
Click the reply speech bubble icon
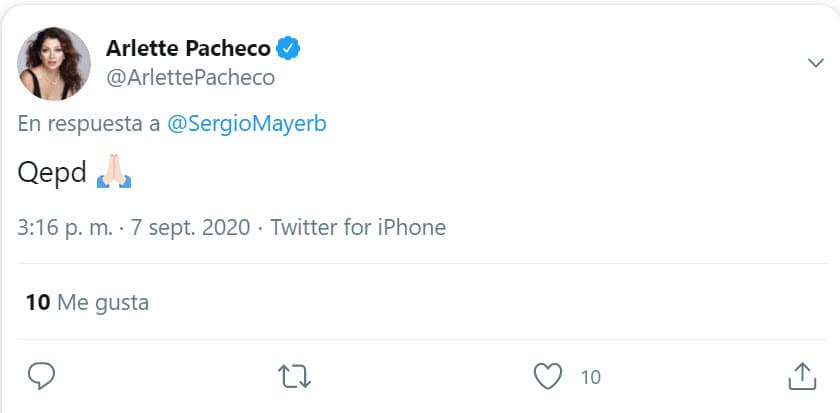(x=40, y=376)
